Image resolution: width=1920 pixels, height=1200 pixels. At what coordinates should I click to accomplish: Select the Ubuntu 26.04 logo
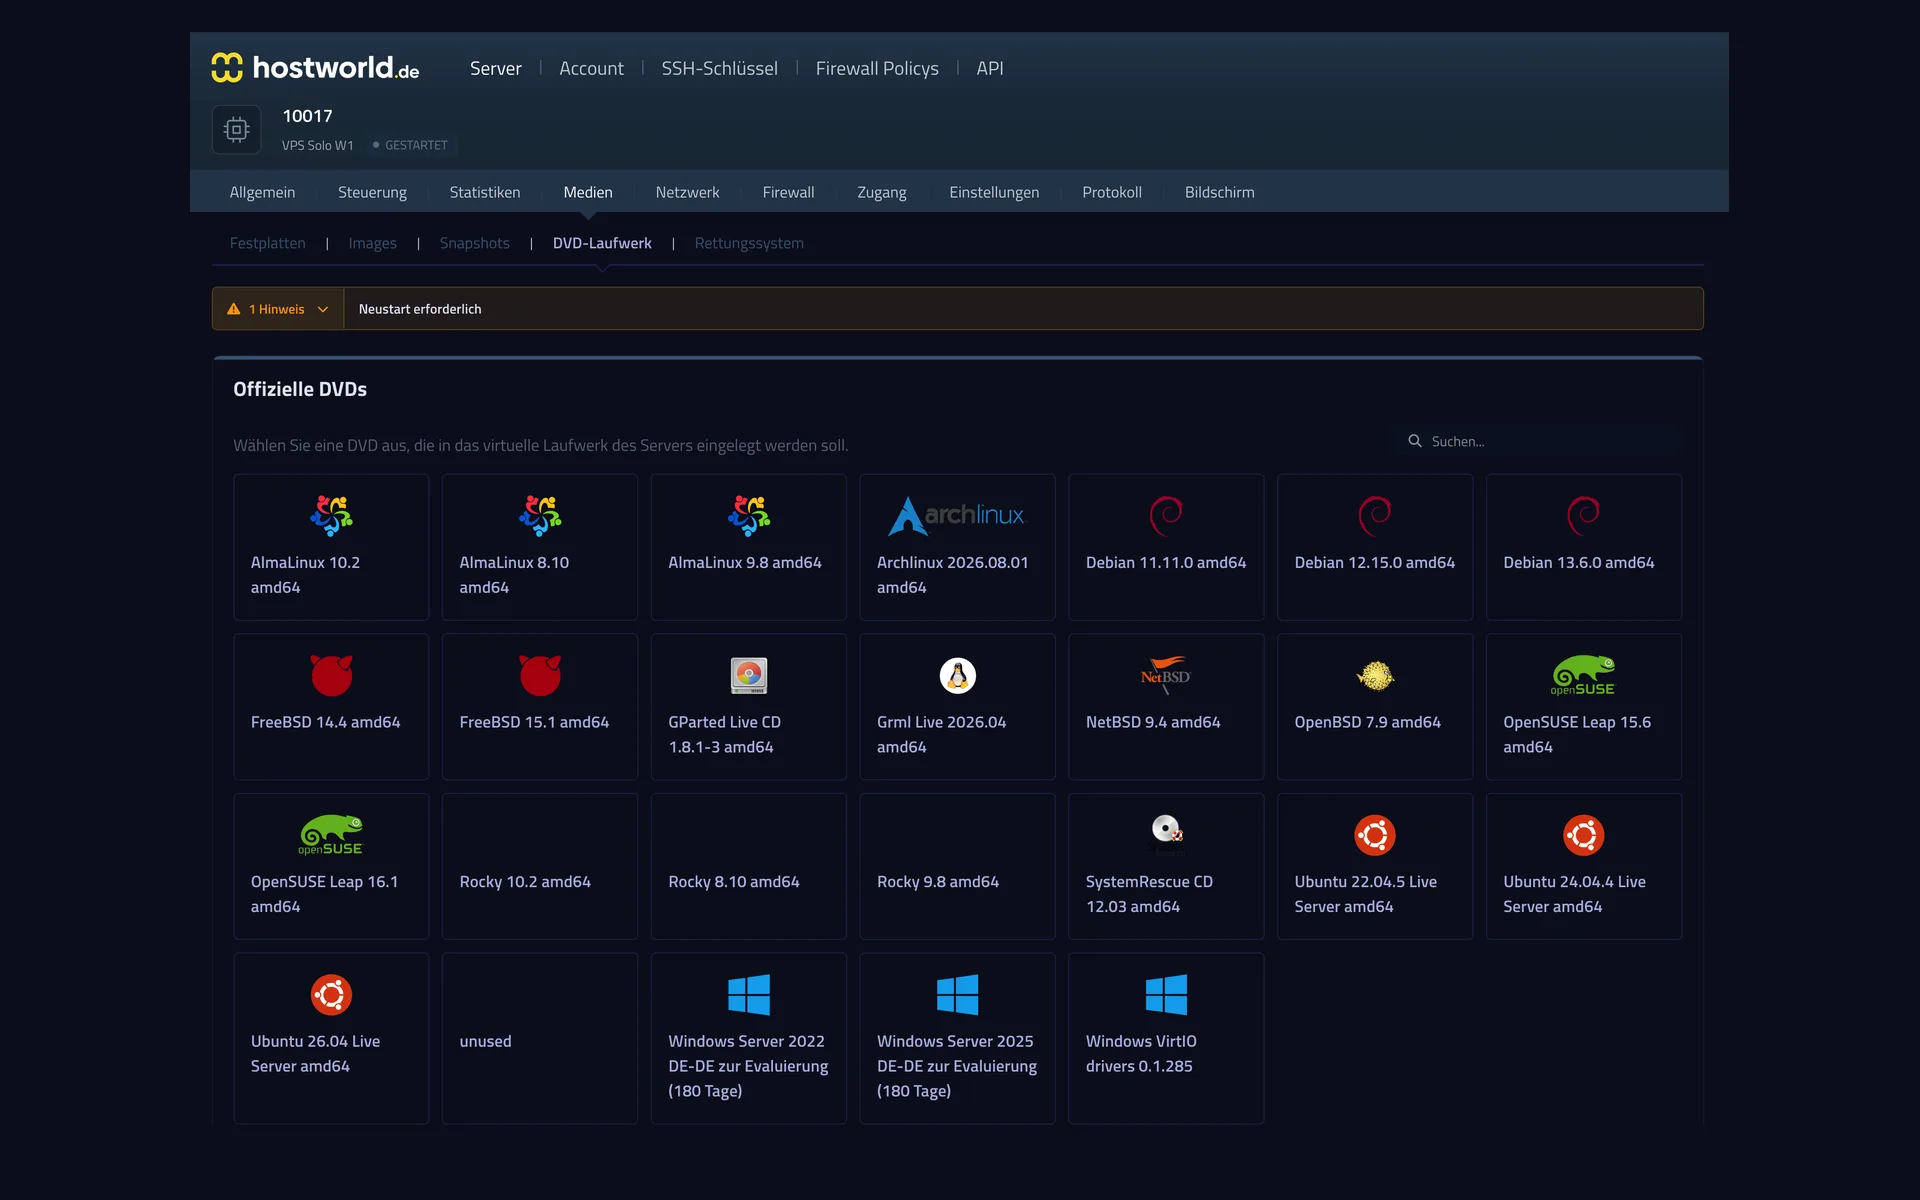point(331,995)
